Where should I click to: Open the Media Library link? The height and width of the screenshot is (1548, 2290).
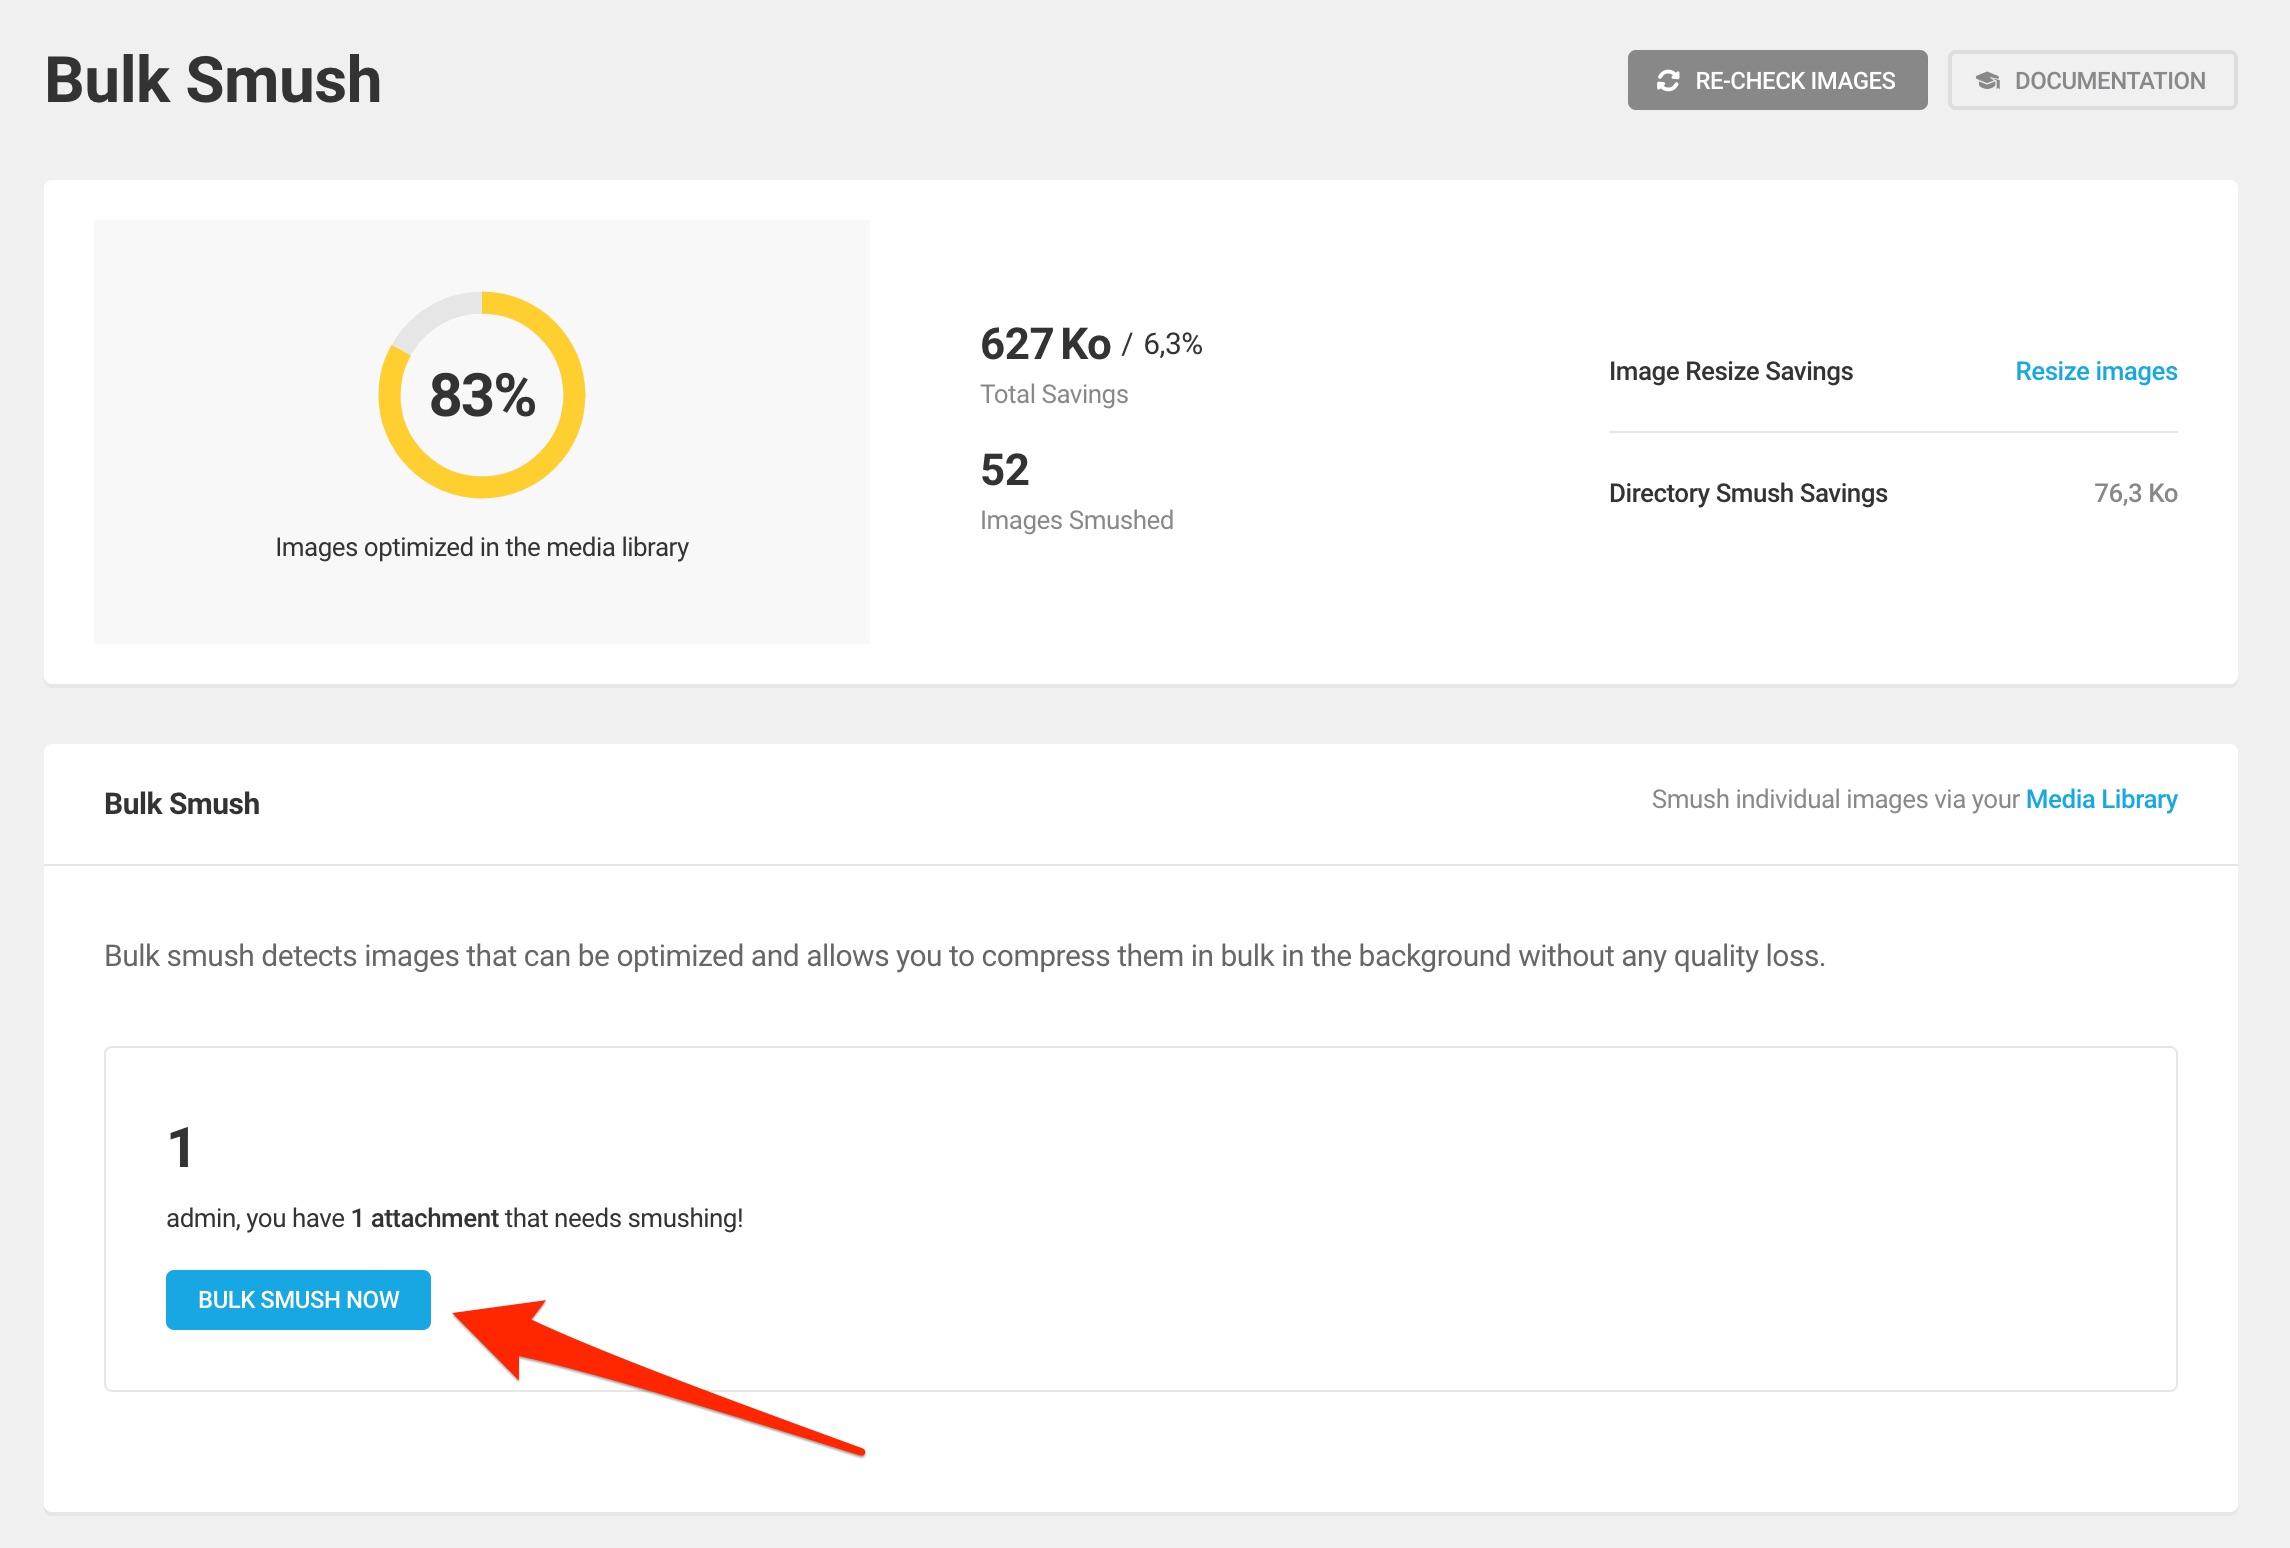(2101, 799)
